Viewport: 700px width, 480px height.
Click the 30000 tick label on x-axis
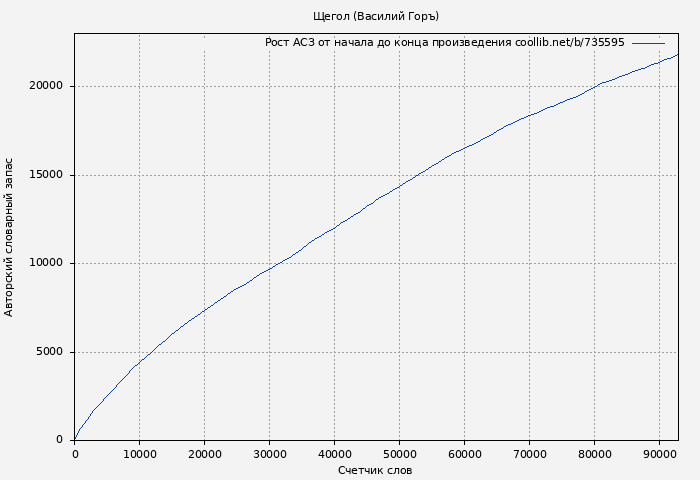[x=269, y=454]
